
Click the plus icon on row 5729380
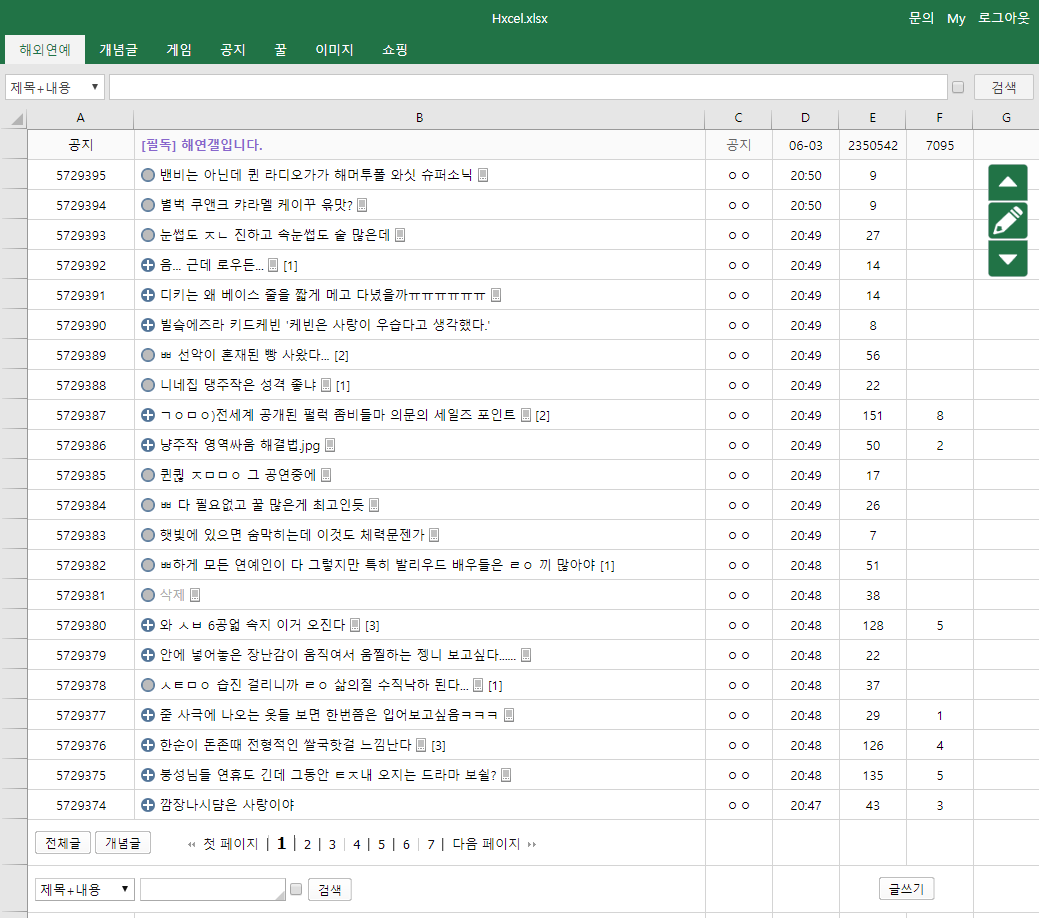[148, 625]
